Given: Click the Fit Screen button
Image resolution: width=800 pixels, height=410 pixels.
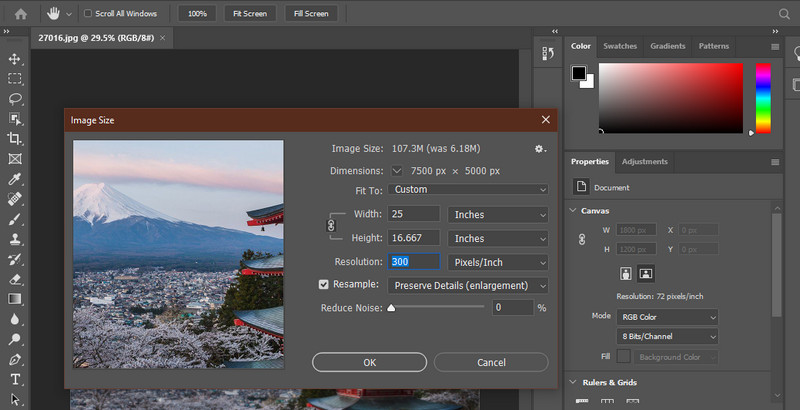Looking at the screenshot, I should click(249, 14).
